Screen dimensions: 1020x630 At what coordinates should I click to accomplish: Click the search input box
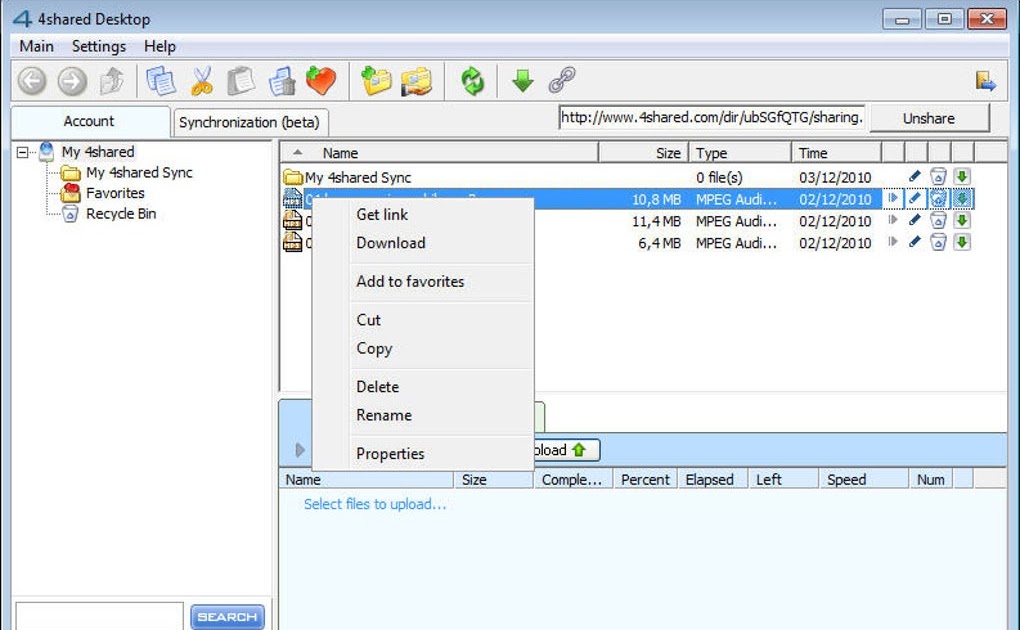point(100,616)
